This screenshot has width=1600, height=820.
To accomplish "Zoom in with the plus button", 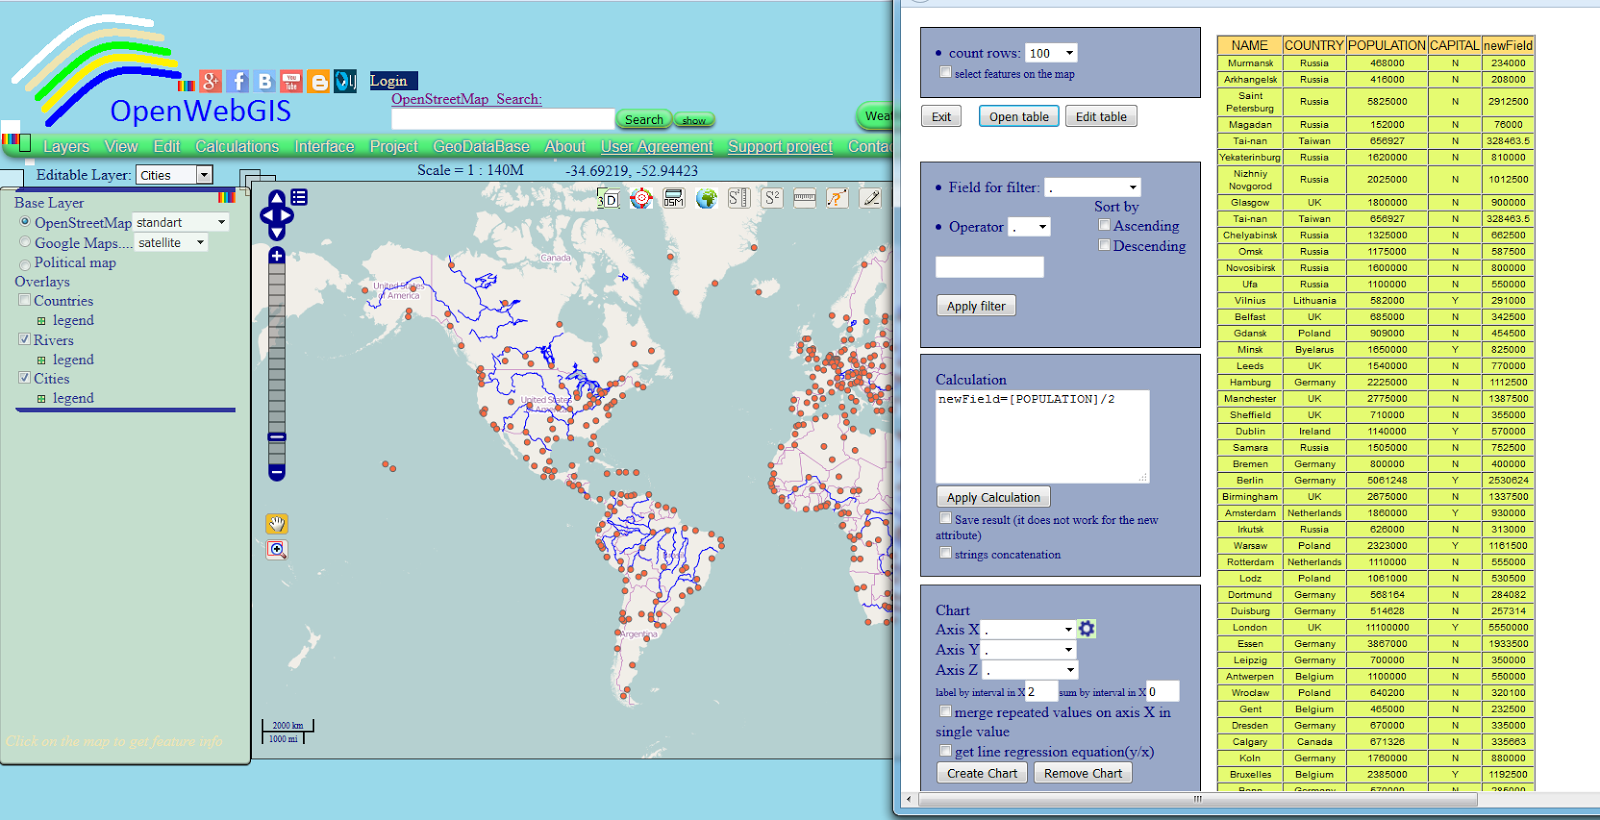I will (x=277, y=256).
